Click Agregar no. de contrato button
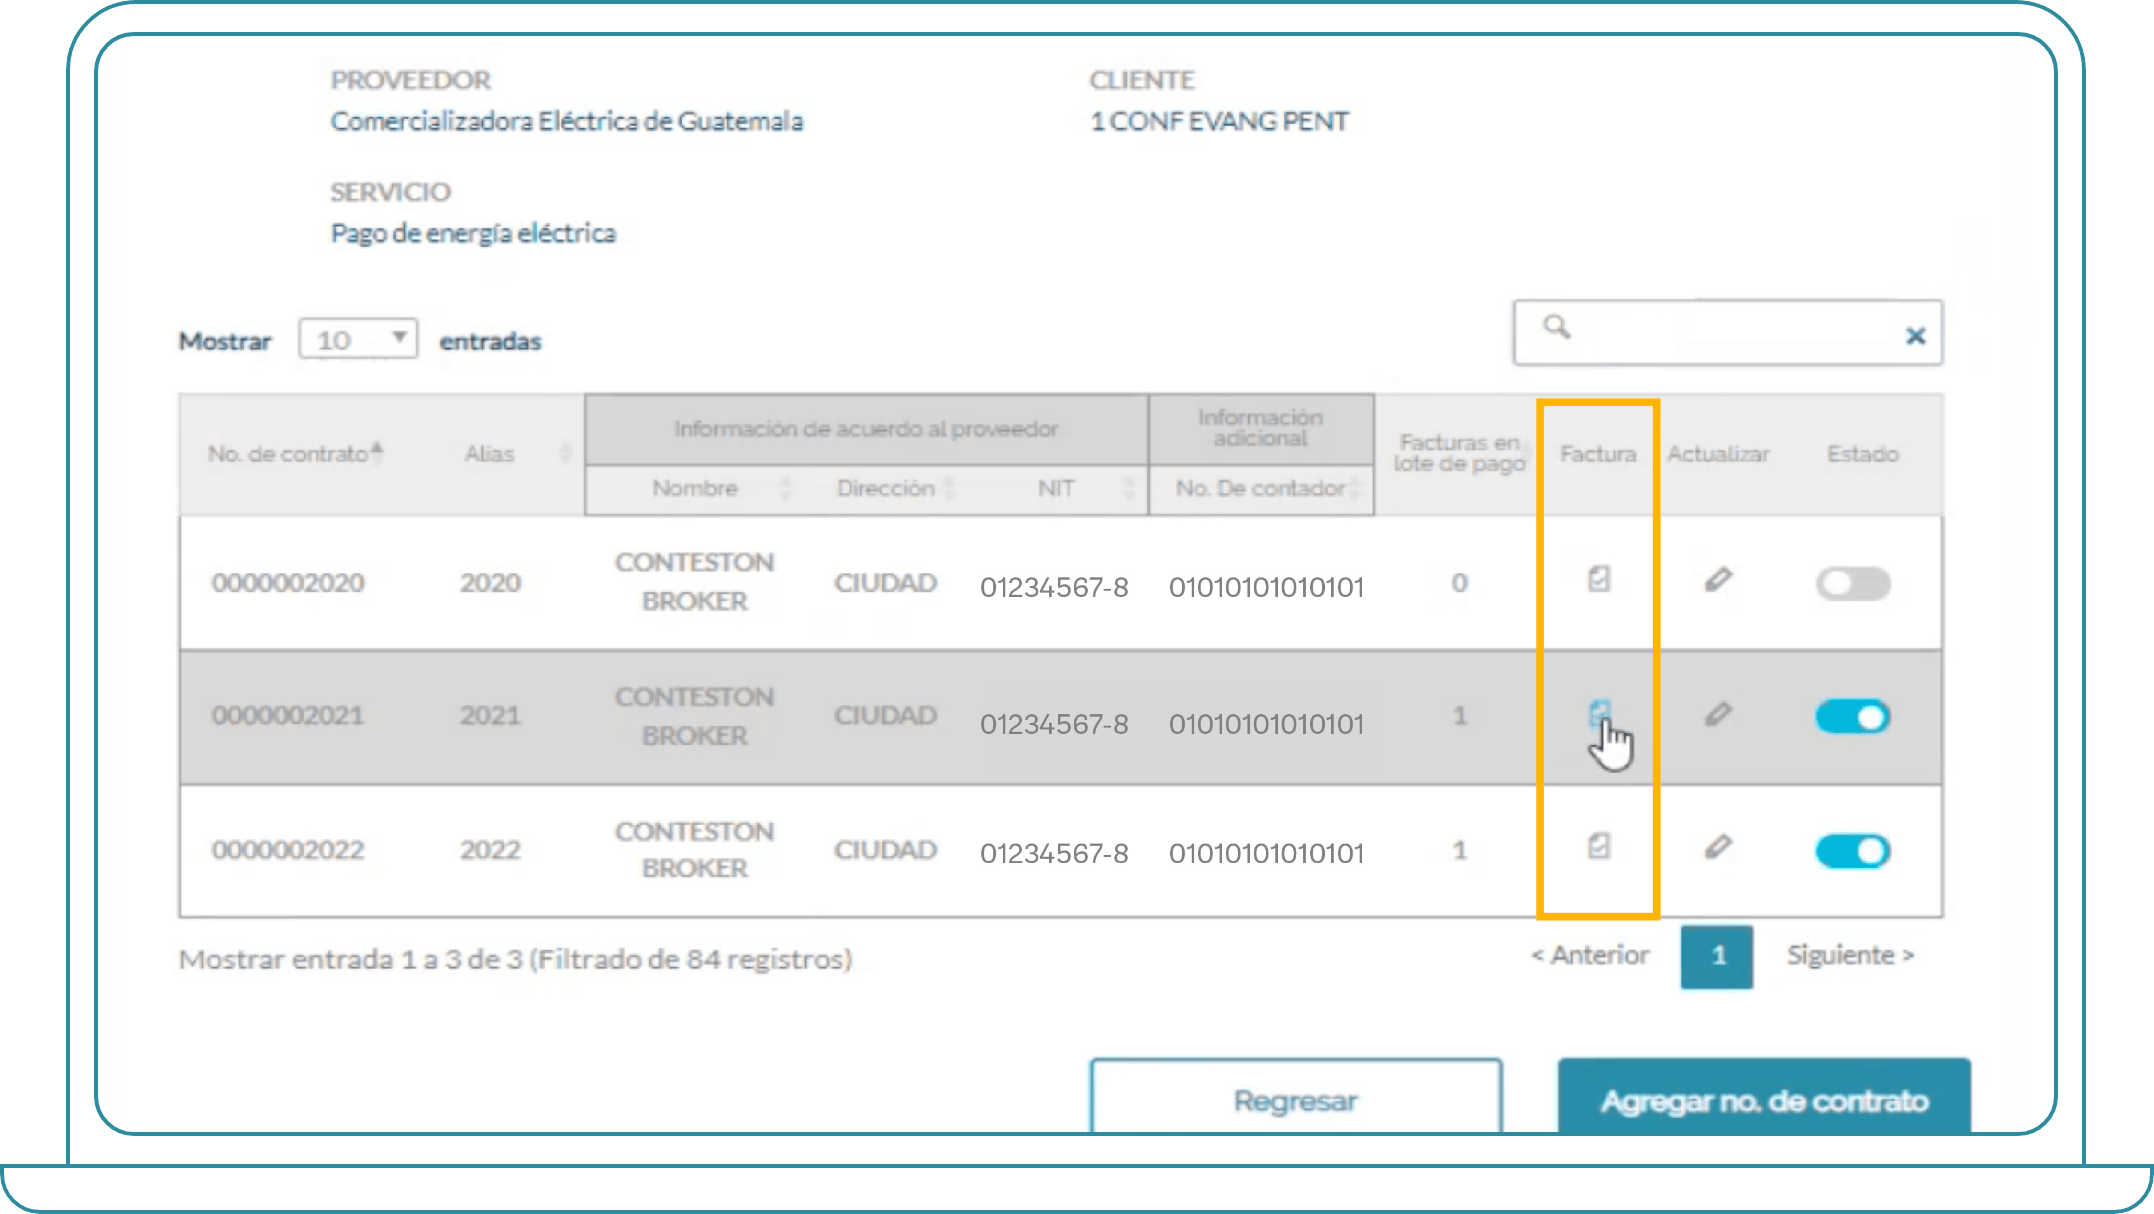Screen dimensions: 2154x1214 pos(1764,1100)
